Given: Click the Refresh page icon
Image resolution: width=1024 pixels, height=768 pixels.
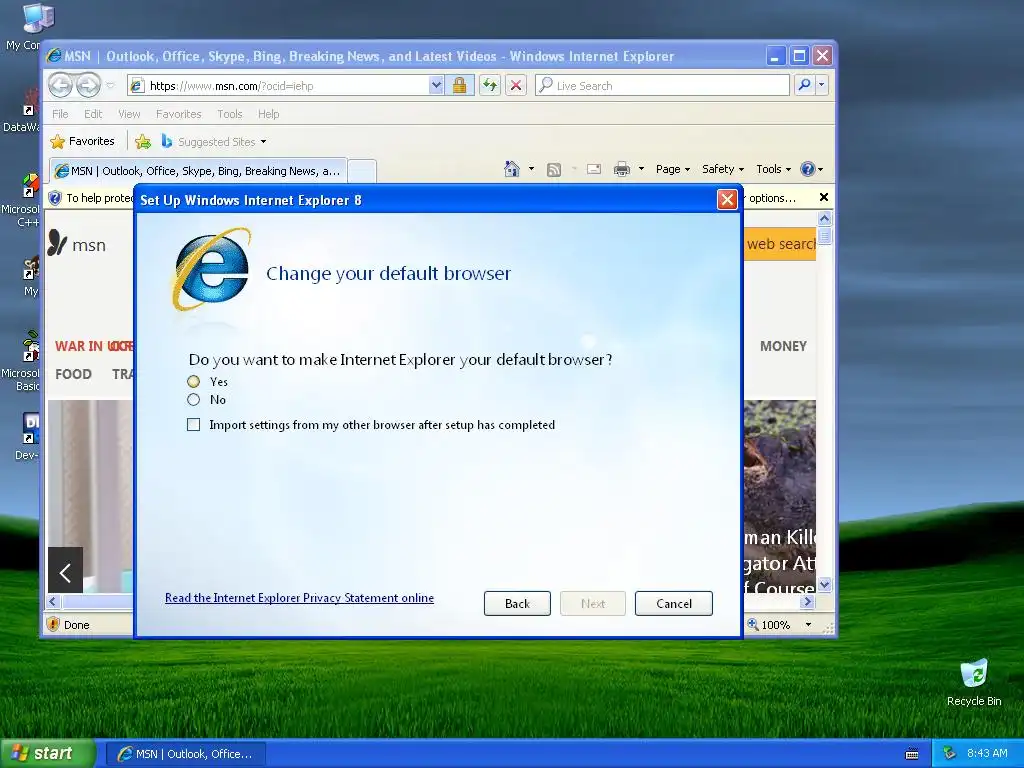Looking at the screenshot, I should point(490,86).
